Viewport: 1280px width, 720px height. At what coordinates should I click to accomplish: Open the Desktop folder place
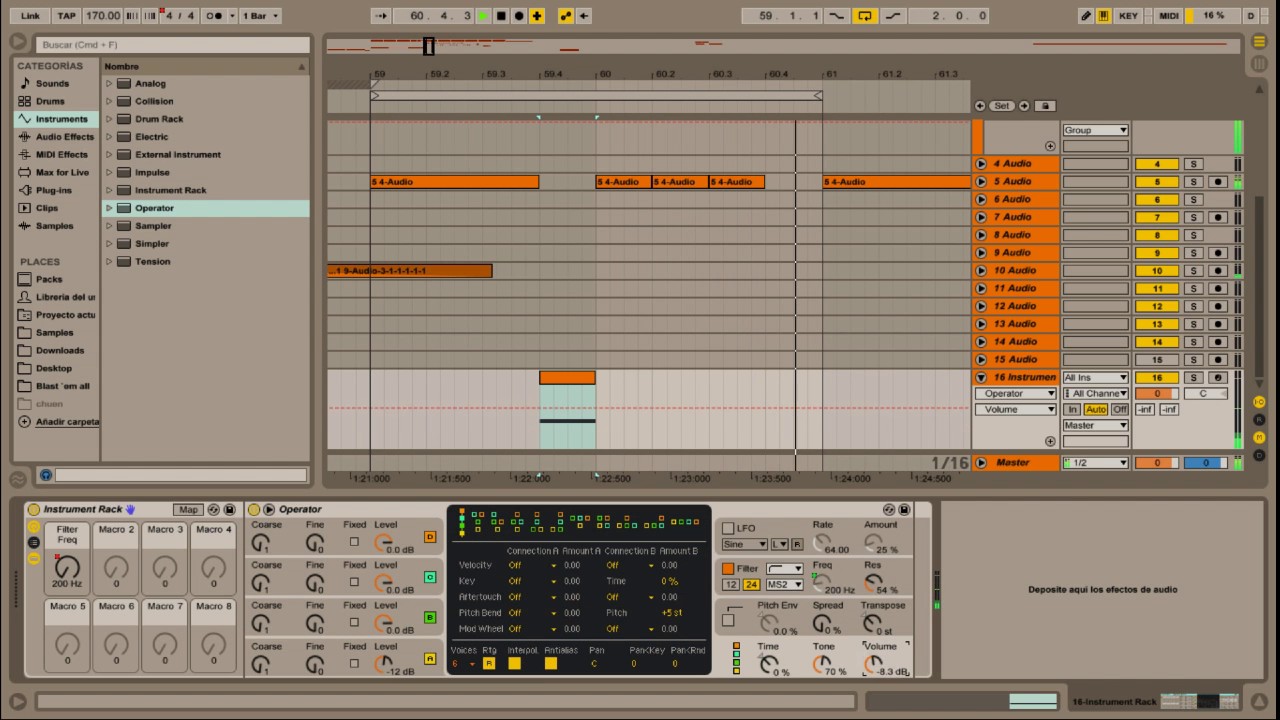click(54, 369)
